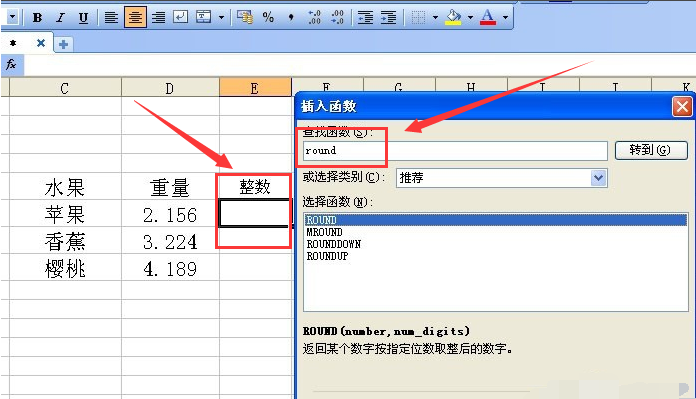The height and width of the screenshot is (399, 696).
Task: Open the merge cells options arrow
Action: coord(221,18)
